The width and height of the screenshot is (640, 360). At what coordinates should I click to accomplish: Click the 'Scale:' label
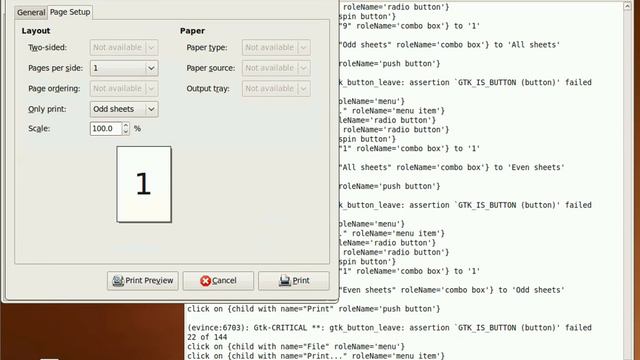39,129
